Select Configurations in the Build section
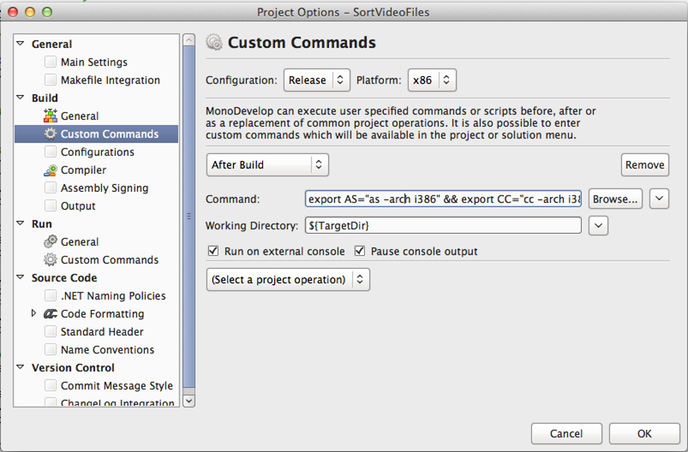This screenshot has width=688, height=452. click(97, 152)
